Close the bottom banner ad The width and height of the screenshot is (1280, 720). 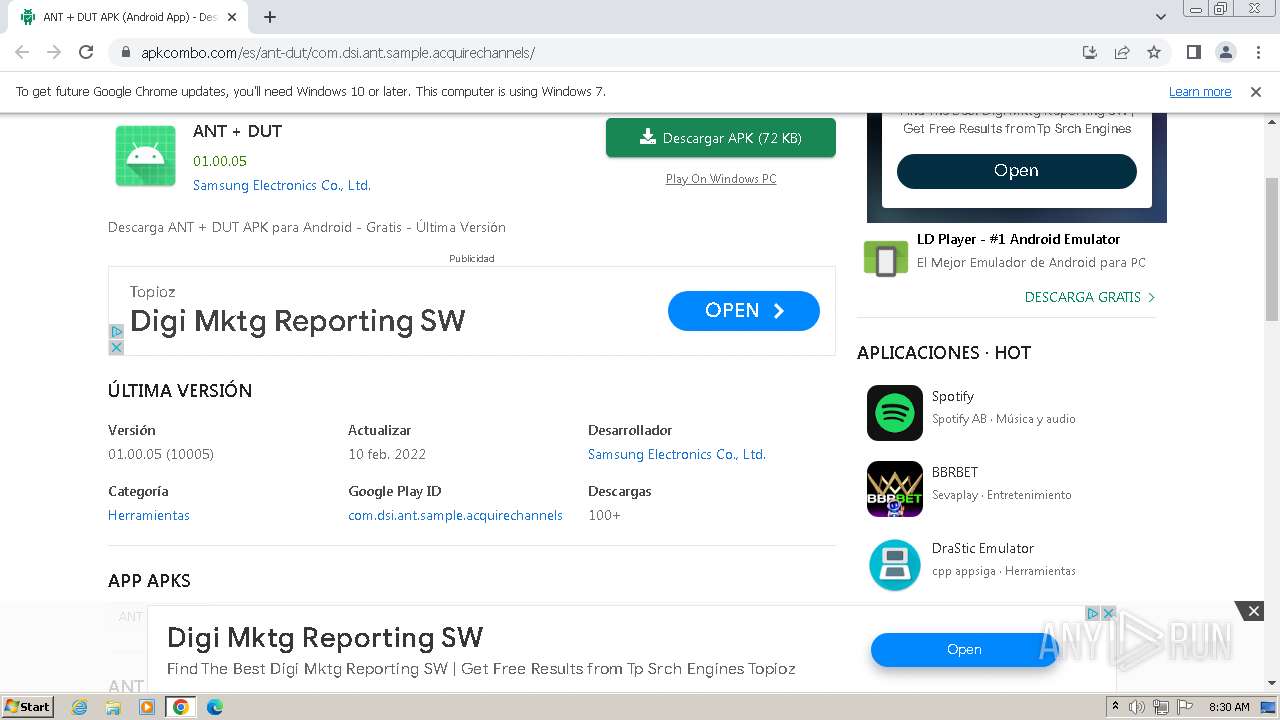click(x=1253, y=611)
